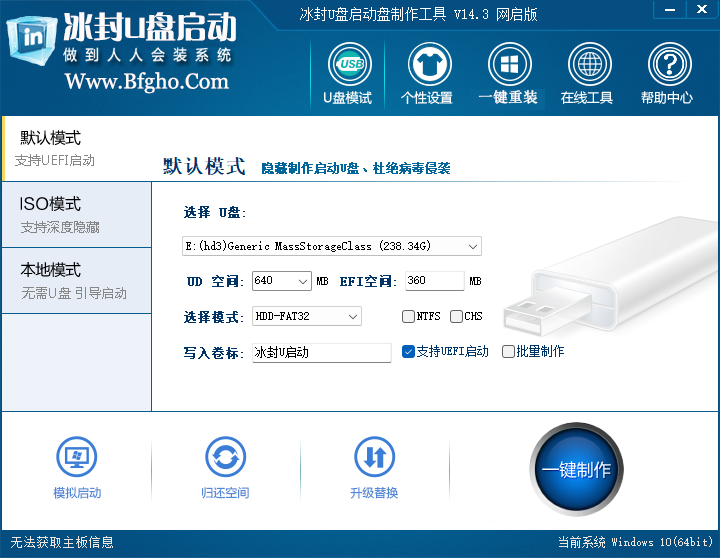Click the 归还空间 label
The width and height of the screenshot is (720, 558).
click(225, 493)
